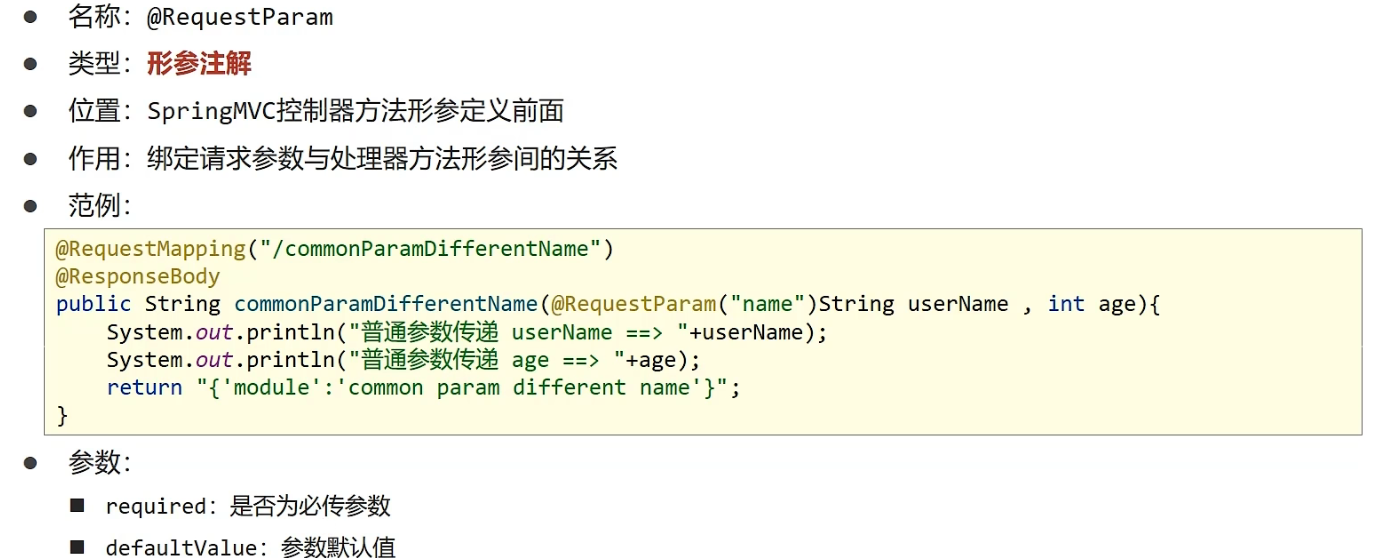Click the commonParamDifferentName method name
Viewport: 1375px width, 558px height.
coord(386,304)
